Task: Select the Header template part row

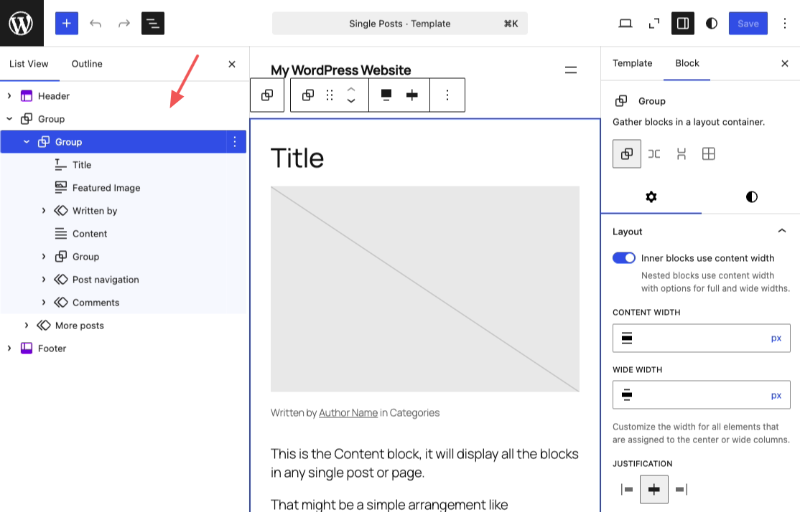Action: [x=122, y=96]
